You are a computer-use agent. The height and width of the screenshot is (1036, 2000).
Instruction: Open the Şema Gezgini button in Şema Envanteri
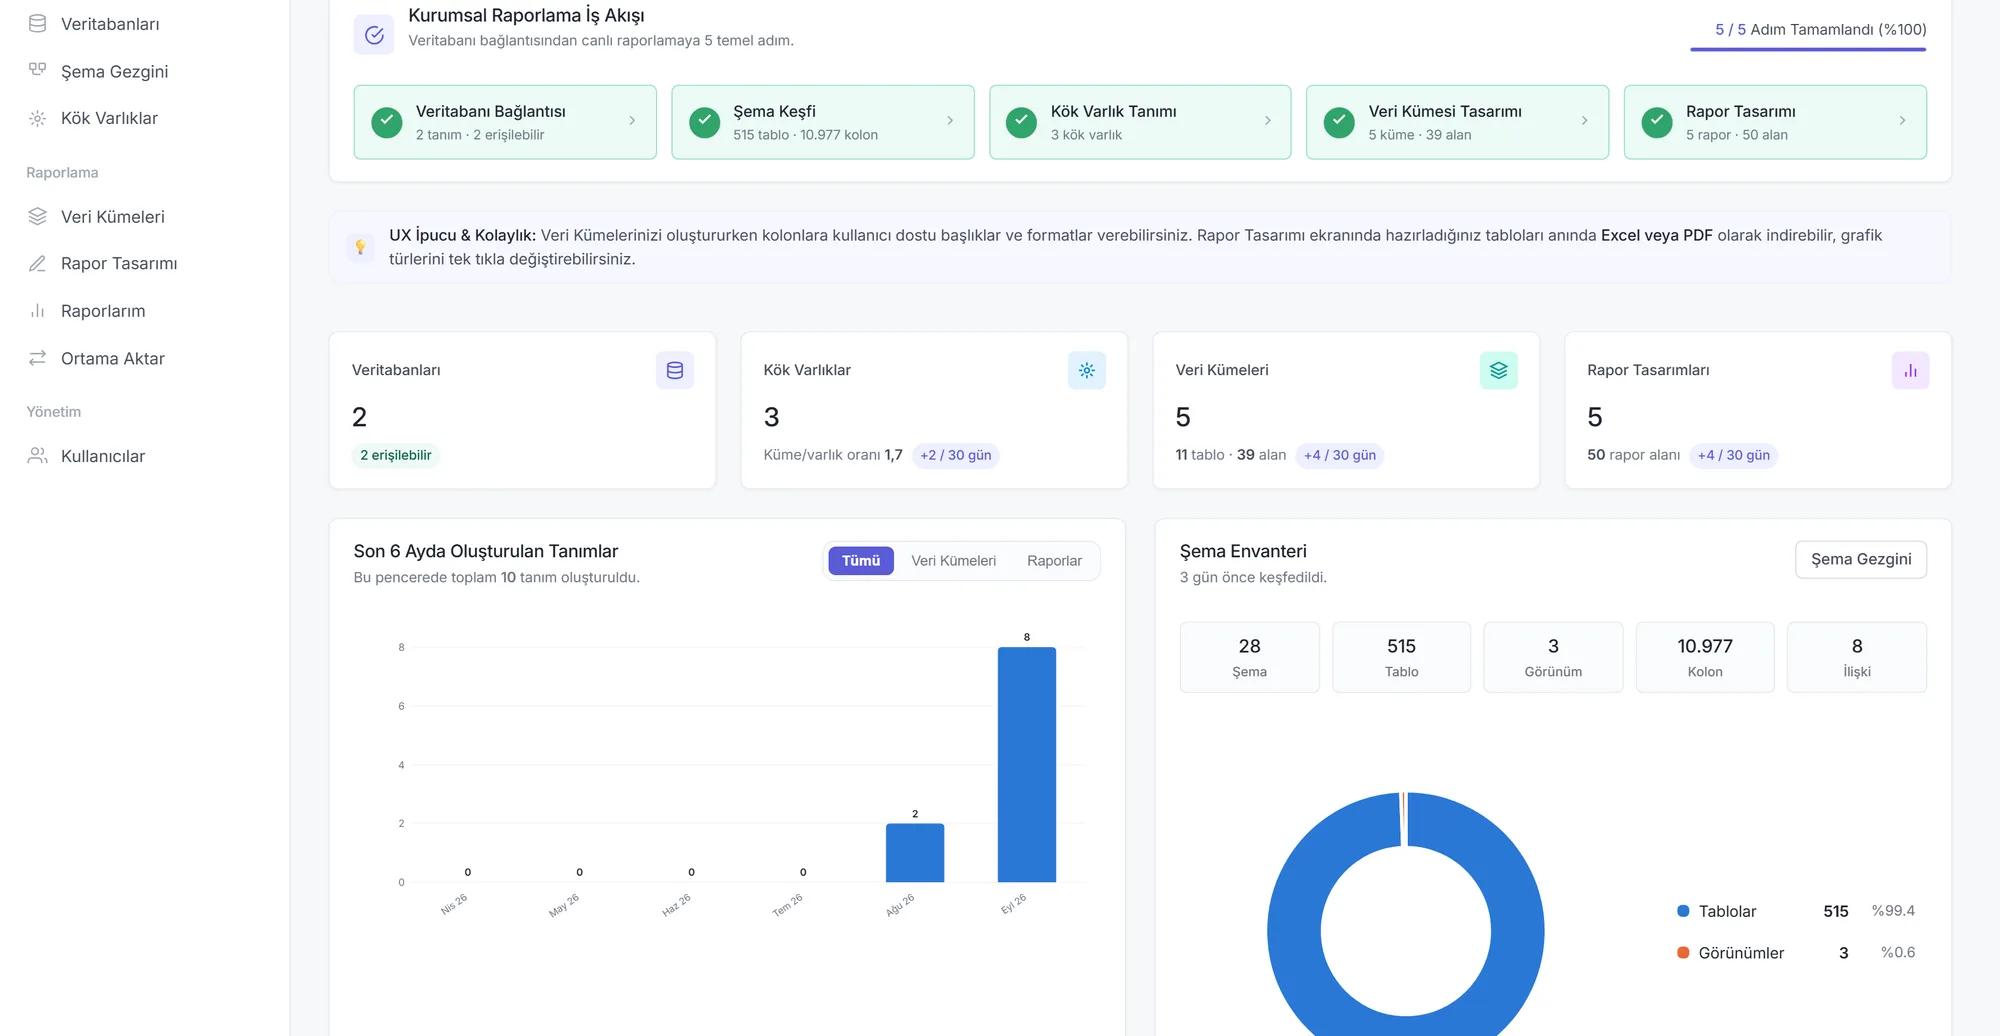coord(1861,559)
